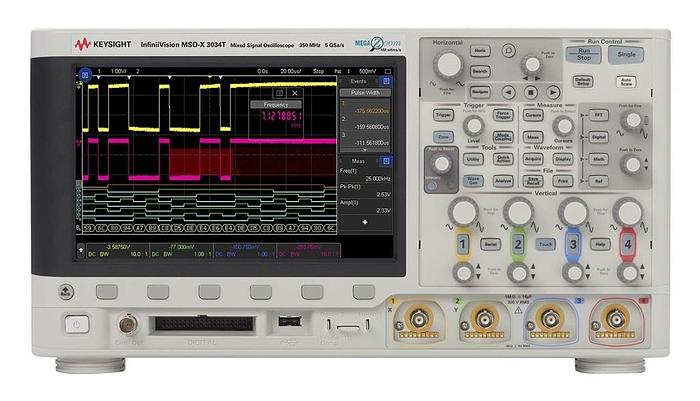Push the channel 1 vertical scale knob
Viewport: 700px width, 401px height.
463,212
